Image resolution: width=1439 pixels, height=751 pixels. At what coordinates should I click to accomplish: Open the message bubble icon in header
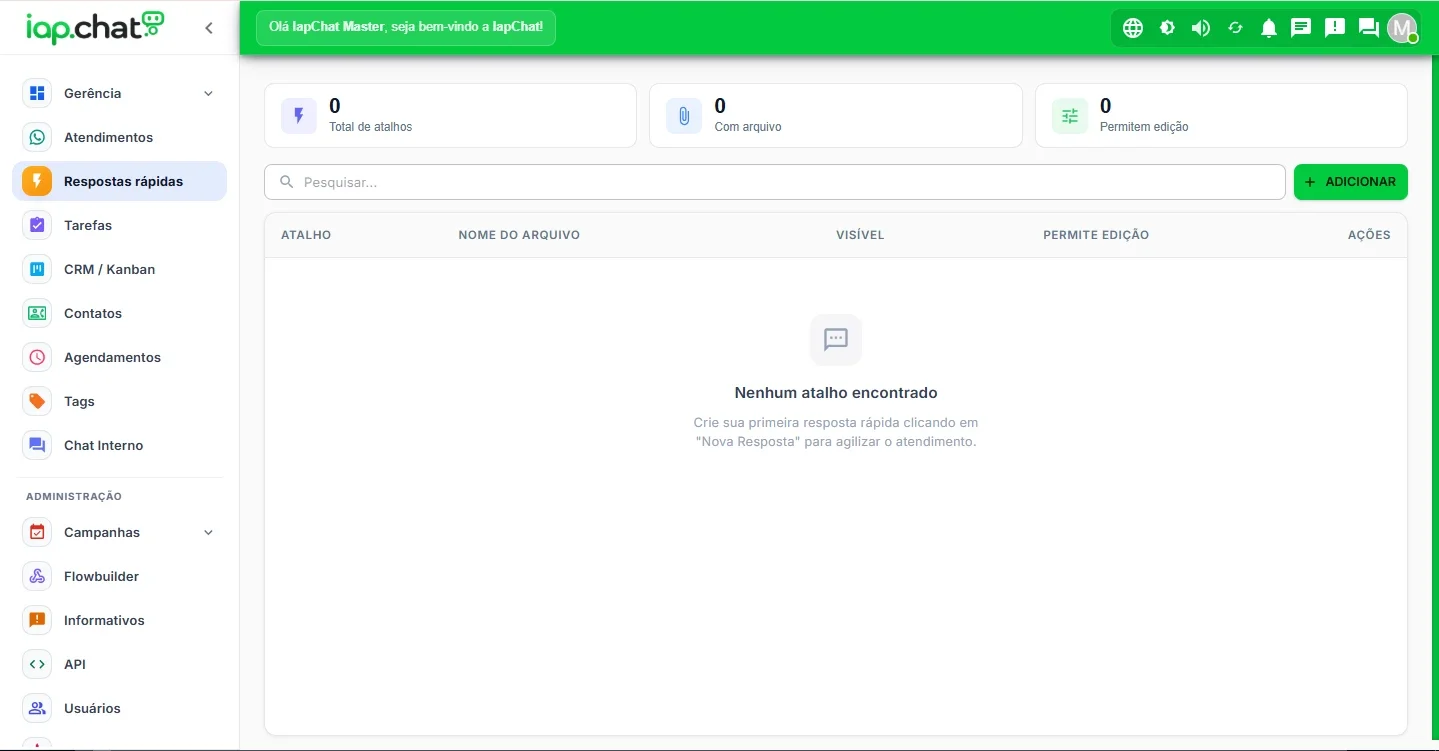(1301, 28)
